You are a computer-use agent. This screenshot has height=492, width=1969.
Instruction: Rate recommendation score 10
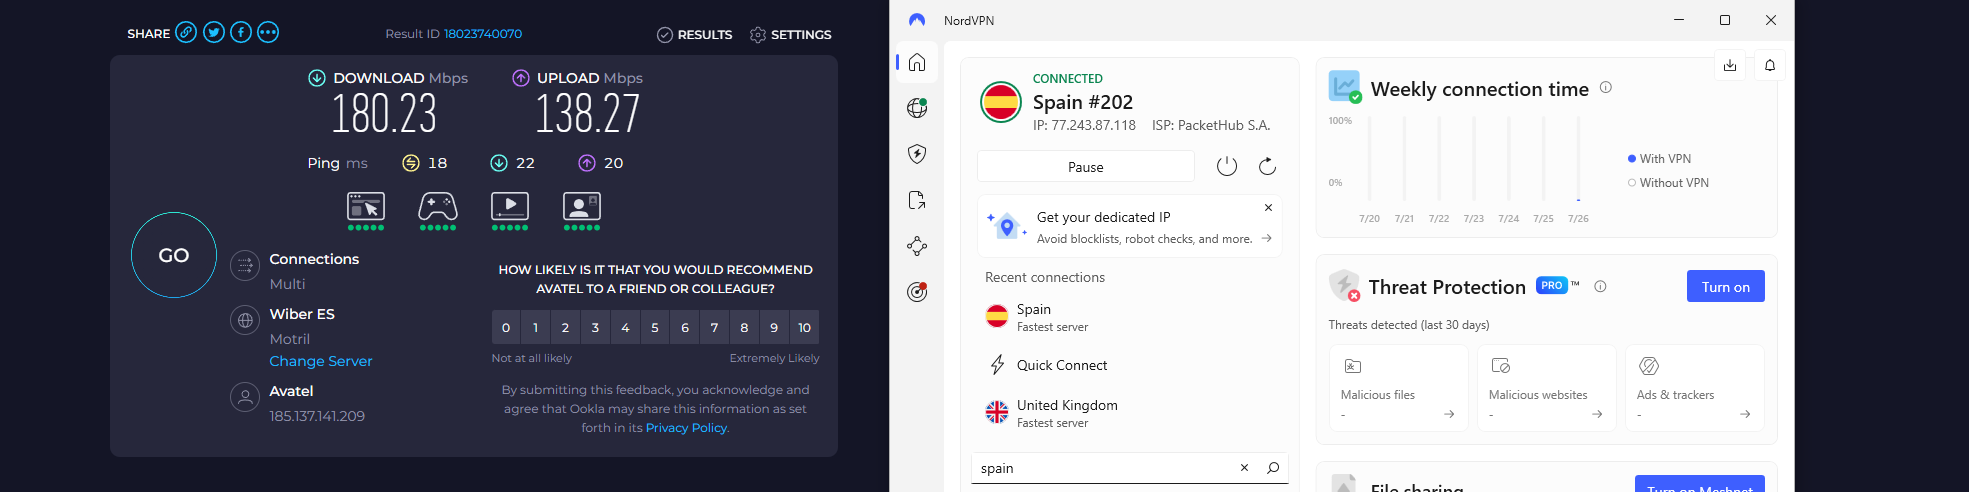point(804,327)
